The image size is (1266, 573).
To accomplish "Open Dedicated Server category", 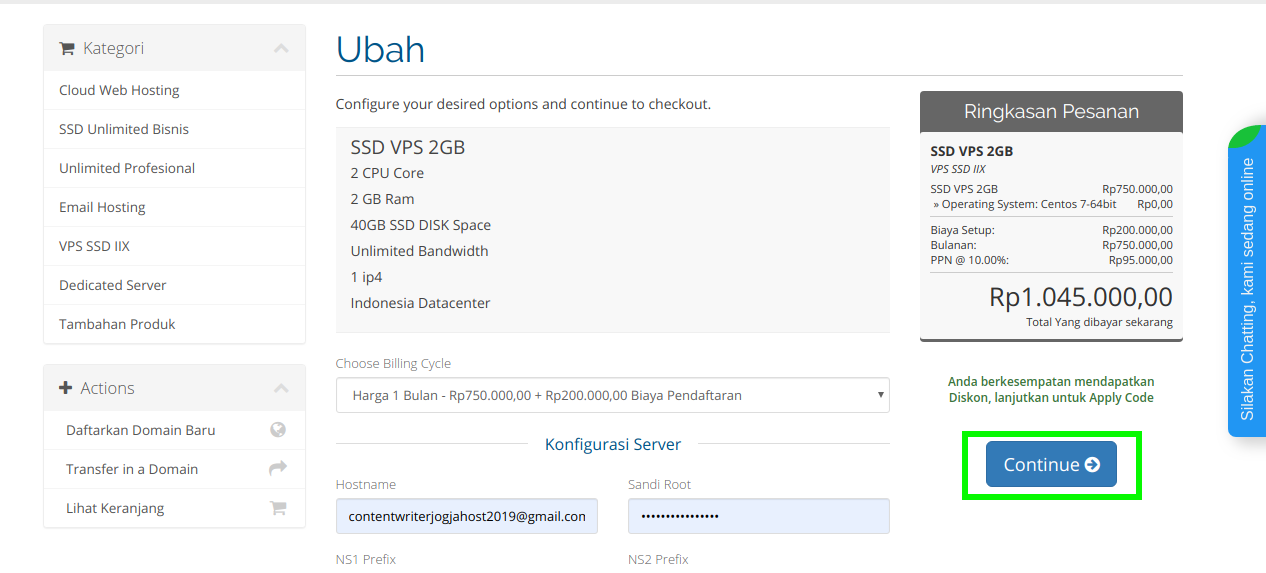I will (113, 285).
